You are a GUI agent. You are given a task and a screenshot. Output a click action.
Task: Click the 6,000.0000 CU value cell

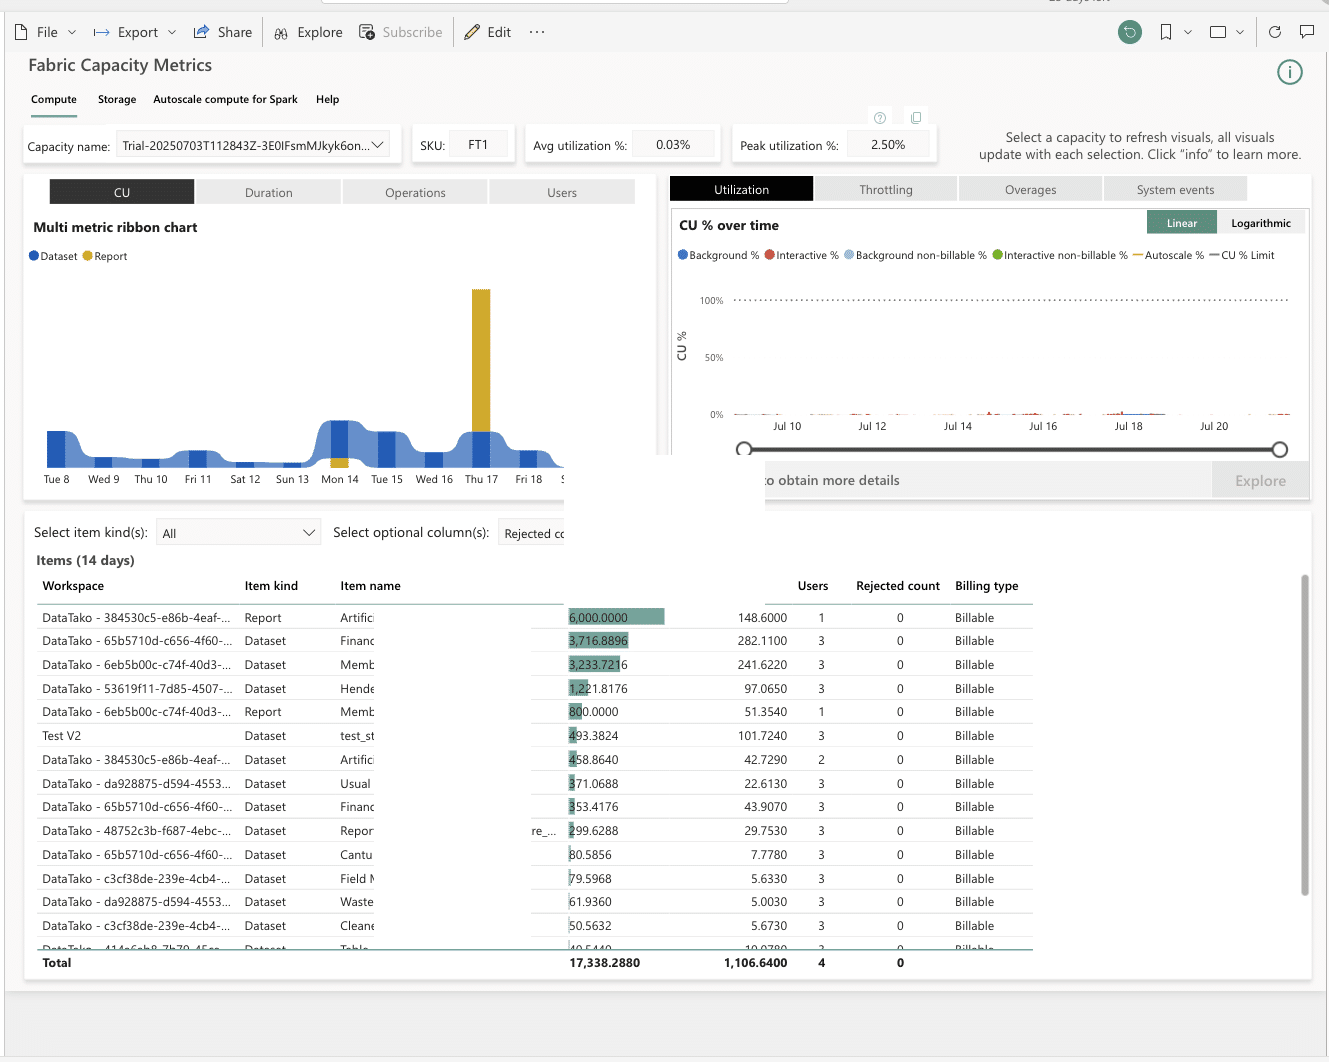616,617
